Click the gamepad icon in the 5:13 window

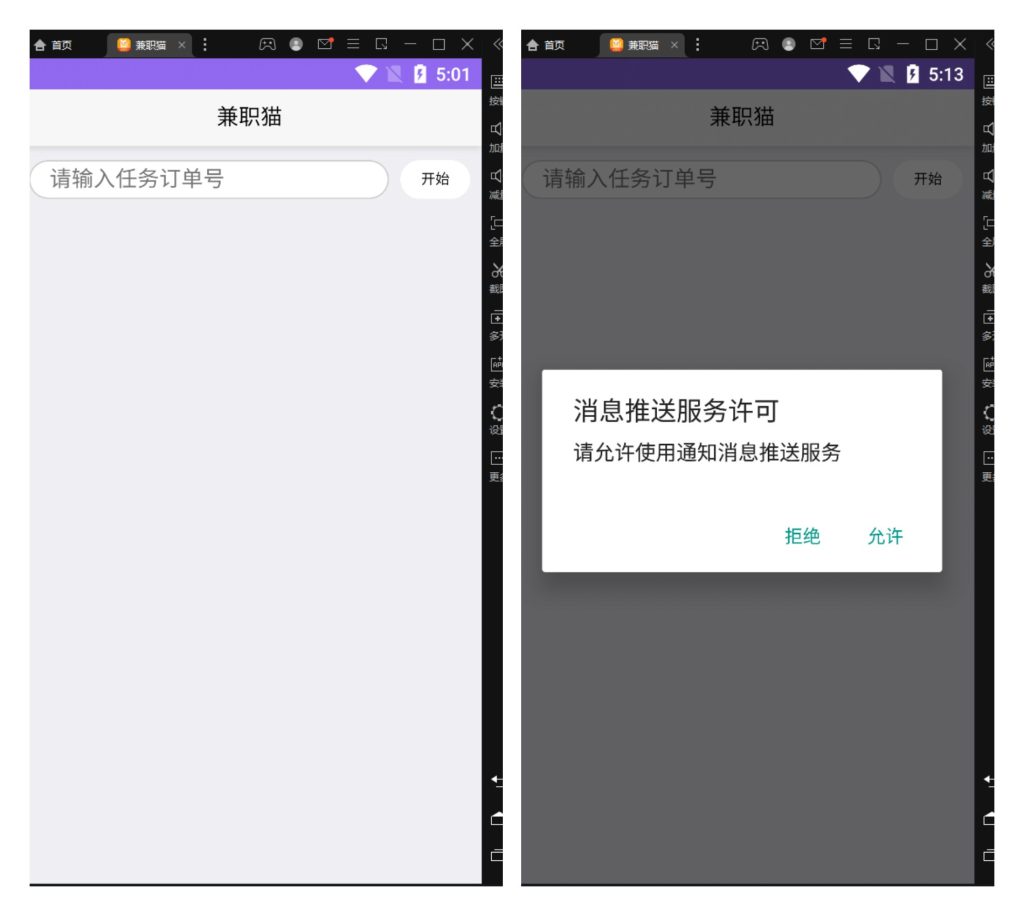(760, 44)
